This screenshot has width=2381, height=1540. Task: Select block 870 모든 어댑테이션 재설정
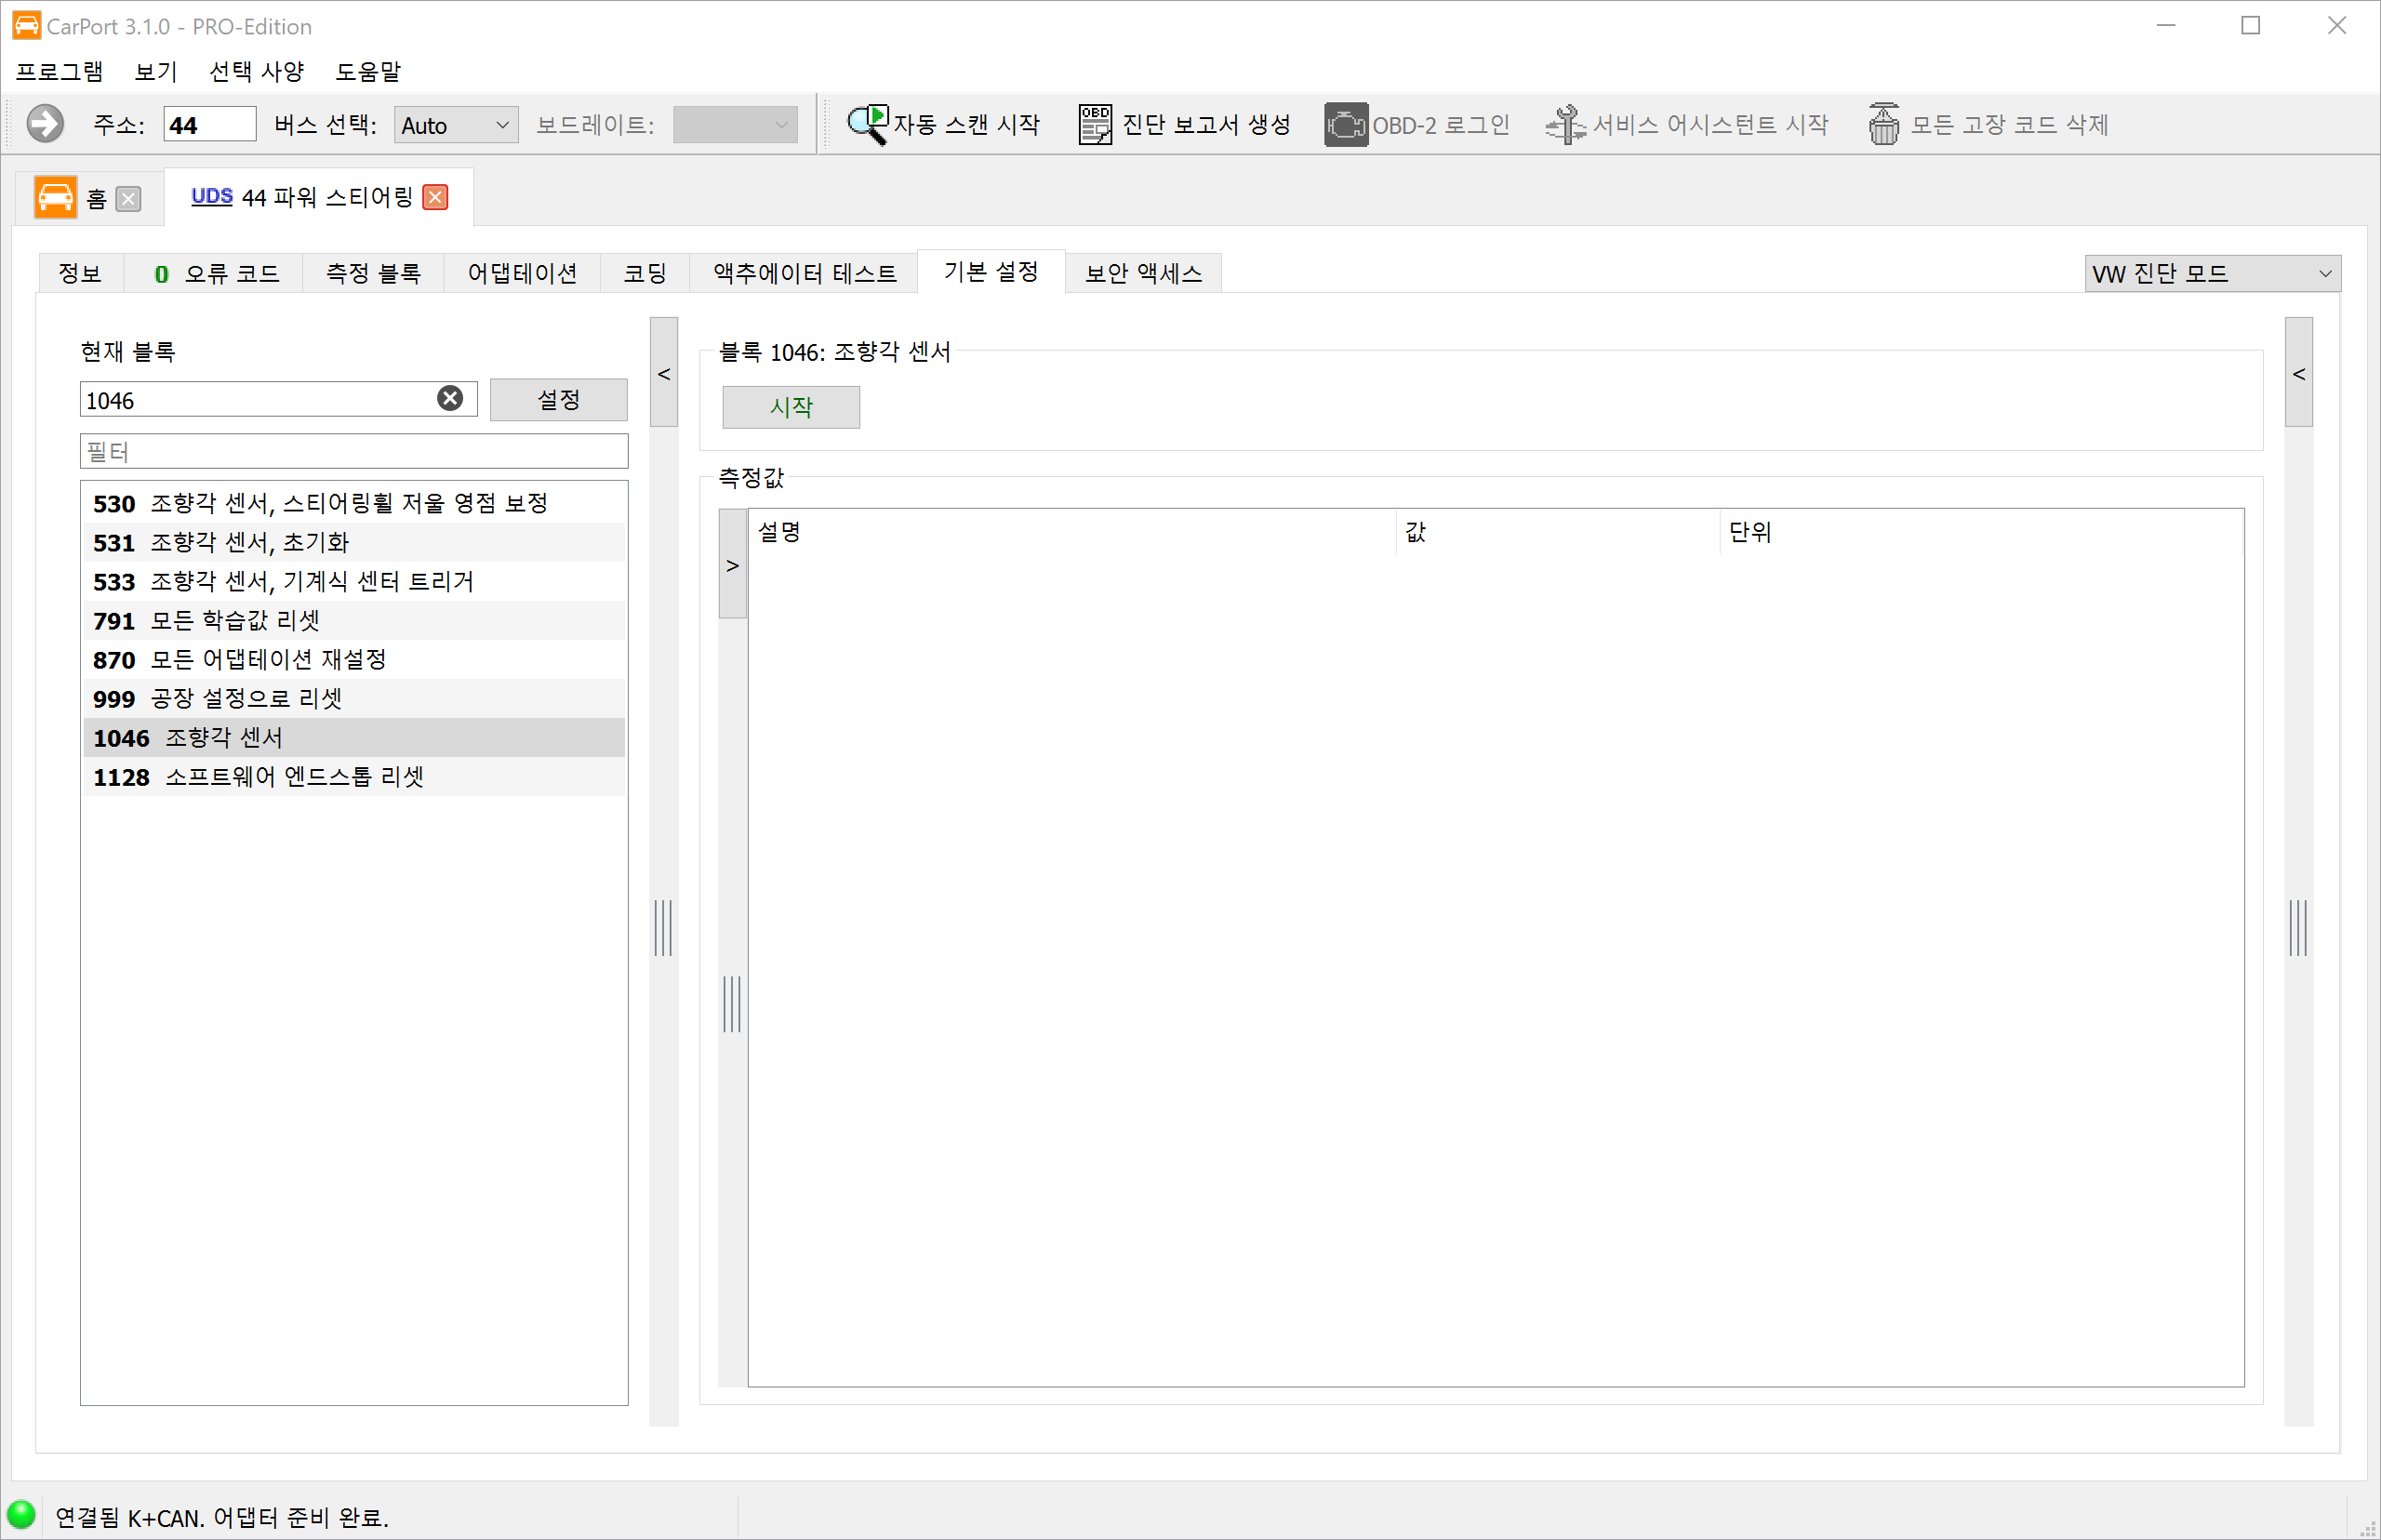click(354, 659)
